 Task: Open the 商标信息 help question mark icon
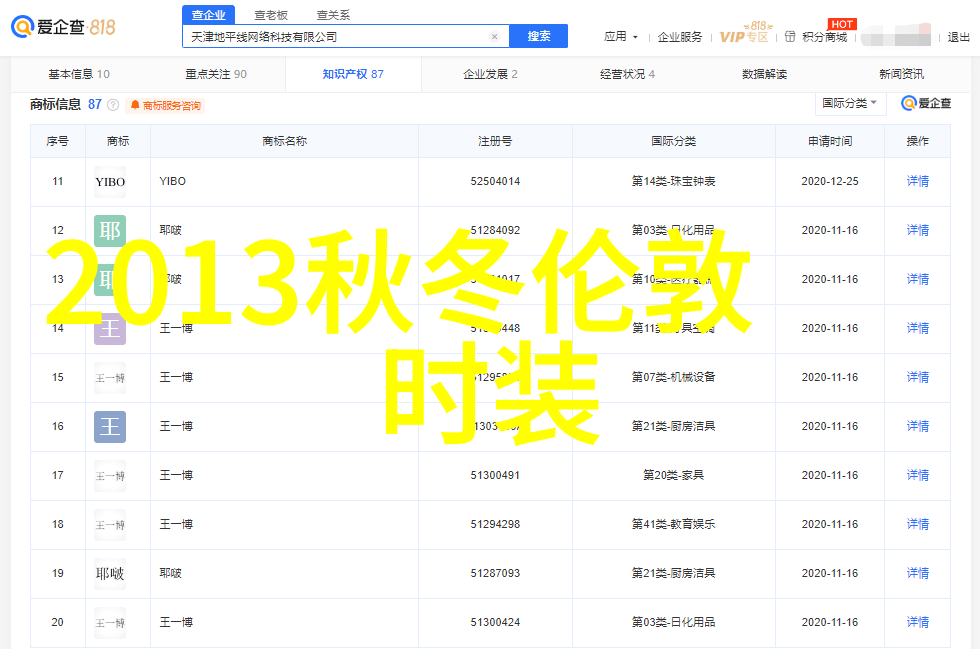coord(113,105)
